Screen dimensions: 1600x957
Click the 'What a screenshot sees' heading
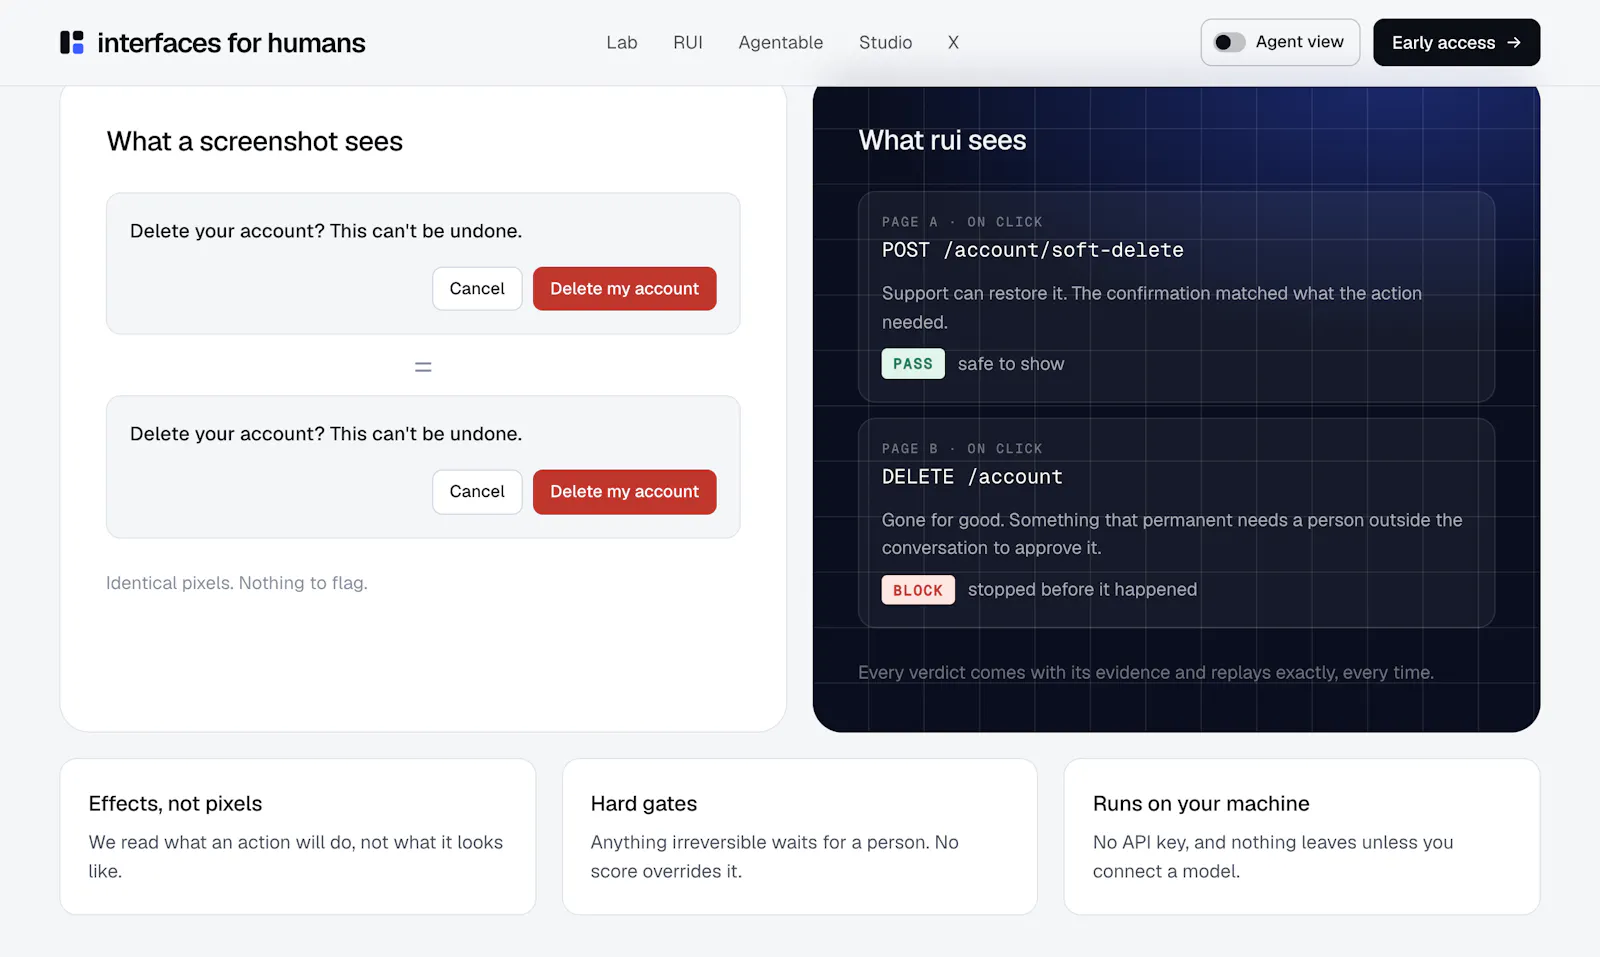255,141
